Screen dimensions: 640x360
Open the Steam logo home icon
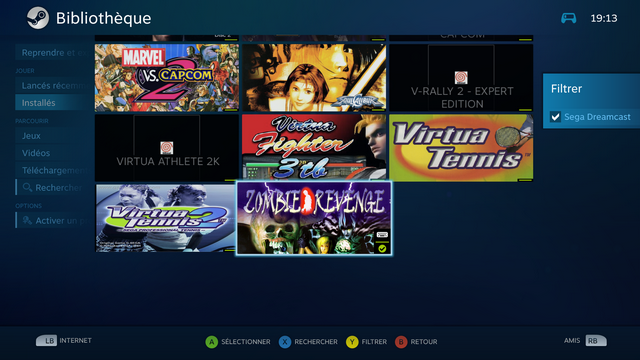click(x=38, y=18)
